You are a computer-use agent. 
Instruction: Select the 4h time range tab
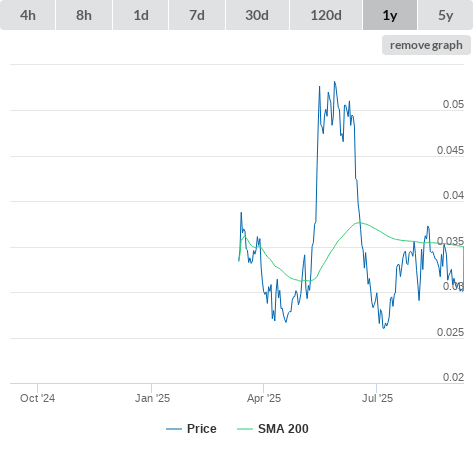pyautogui.click(x=28, y=15)
